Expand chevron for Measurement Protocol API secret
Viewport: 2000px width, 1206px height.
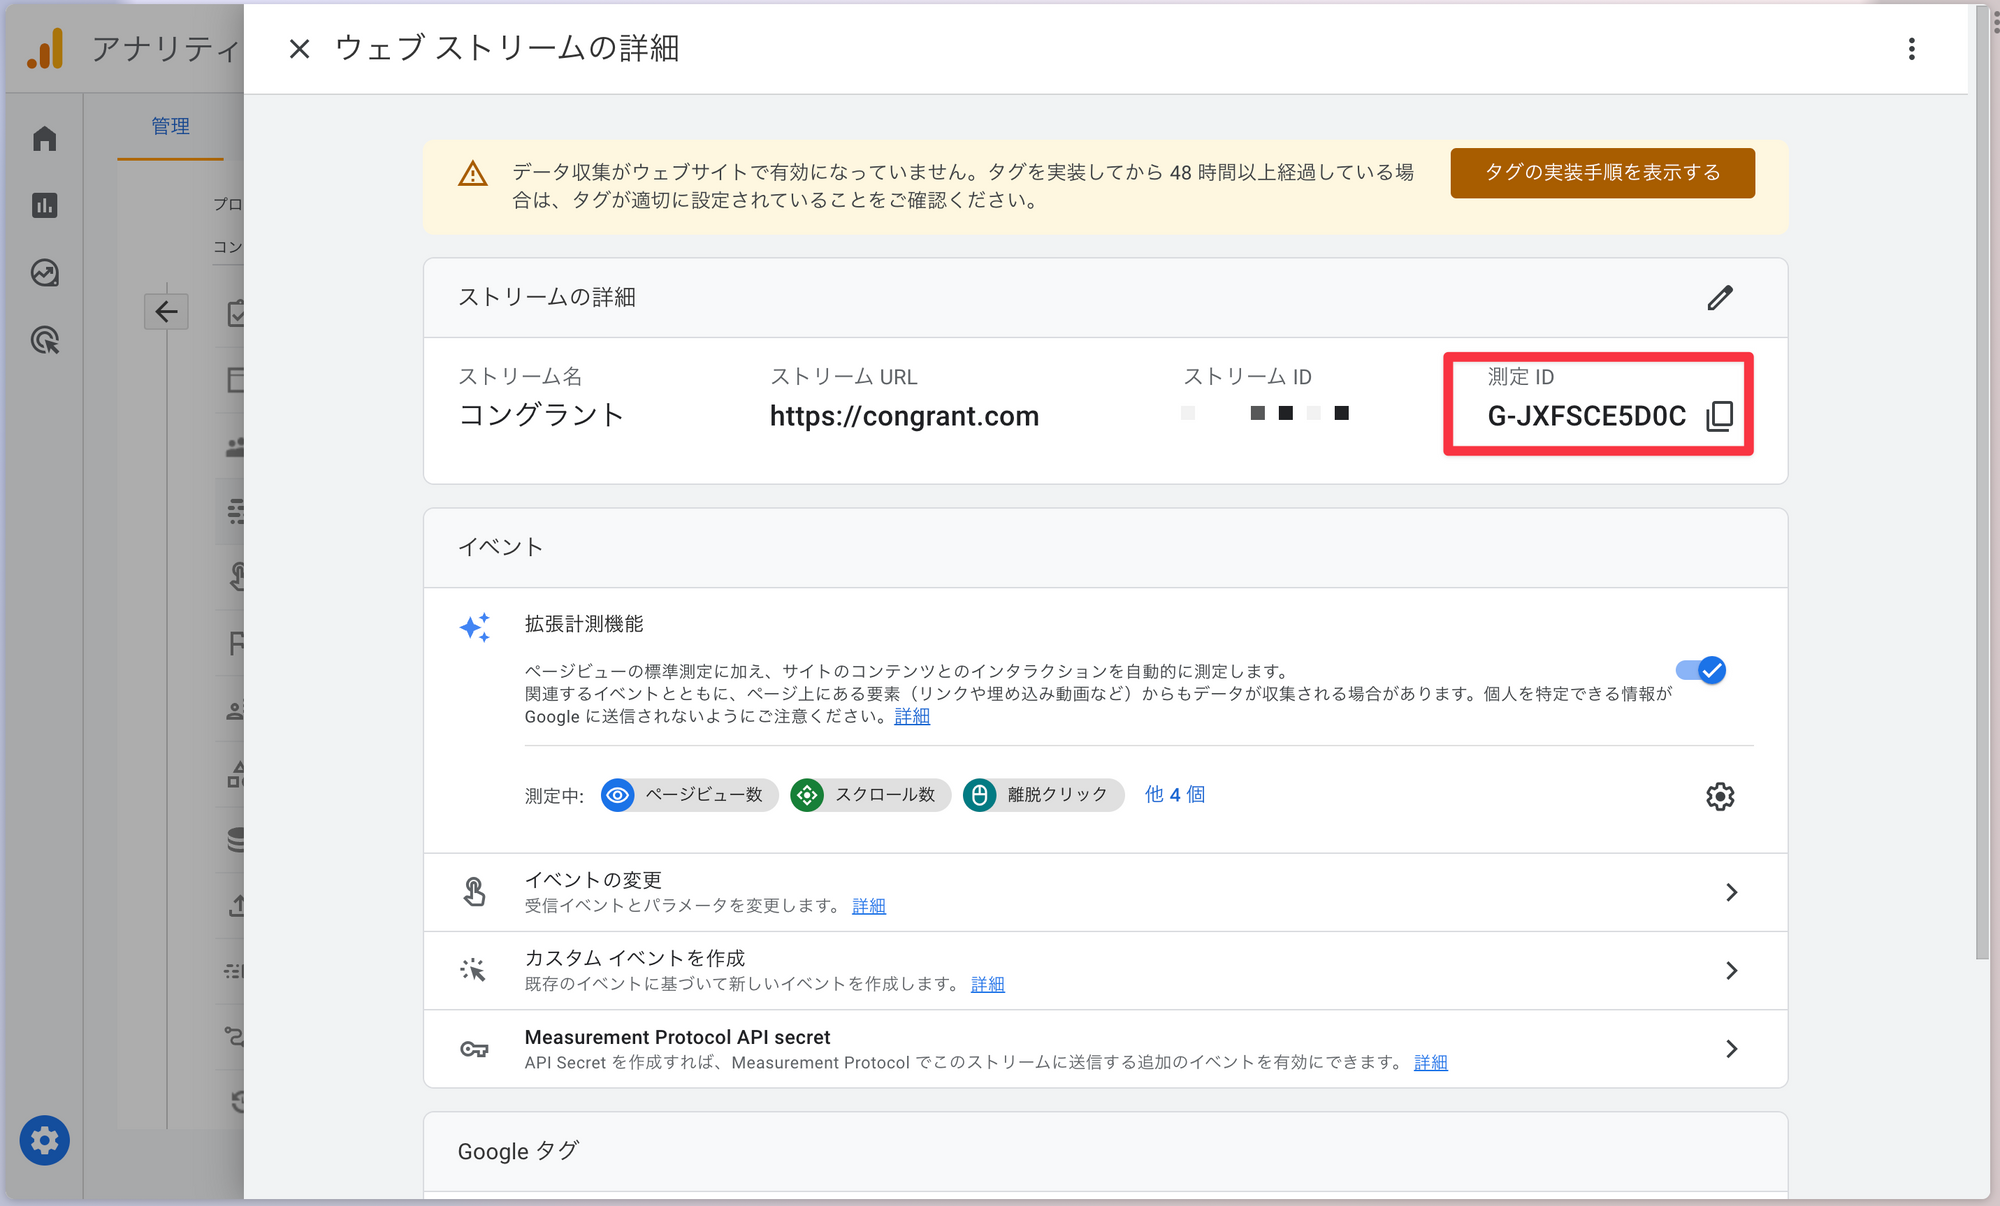[x=1731, y=1048]
